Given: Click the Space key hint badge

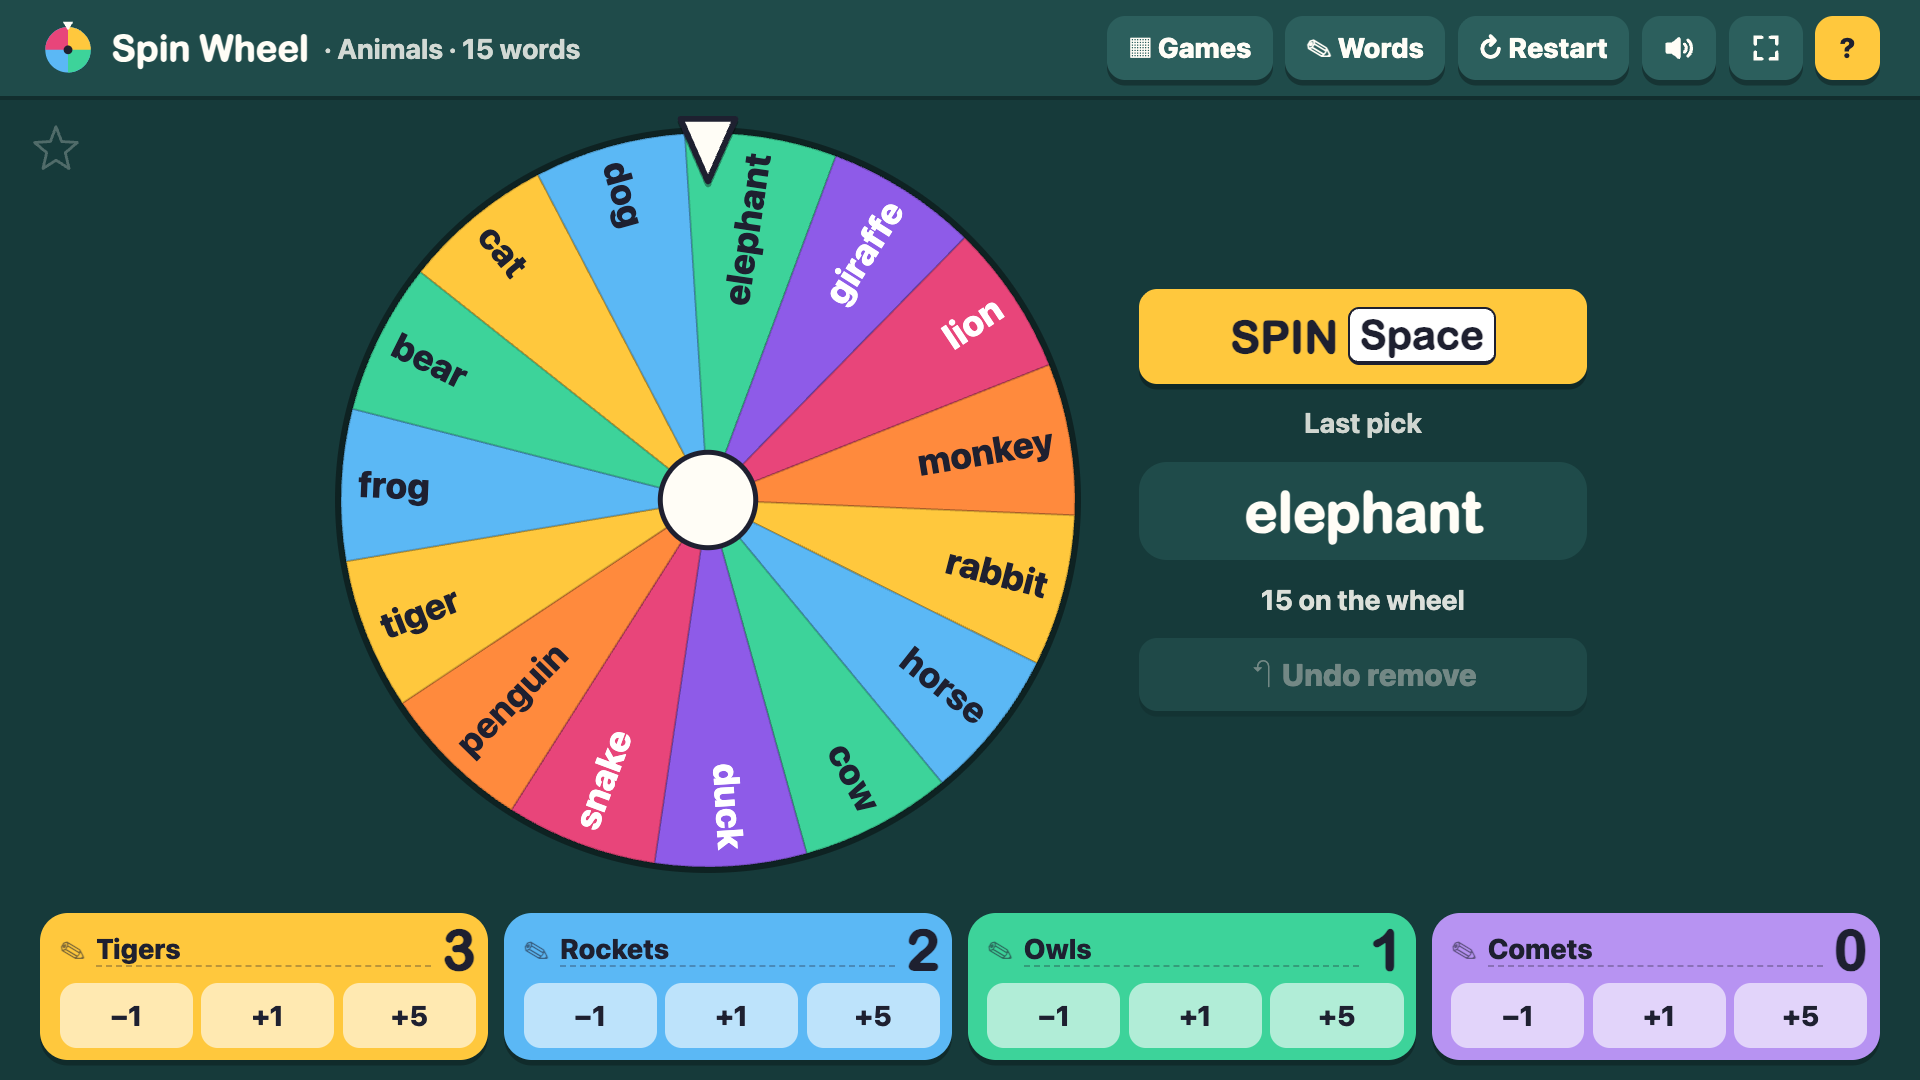Looking at the screenshot, I should (x=1421, y=336).
